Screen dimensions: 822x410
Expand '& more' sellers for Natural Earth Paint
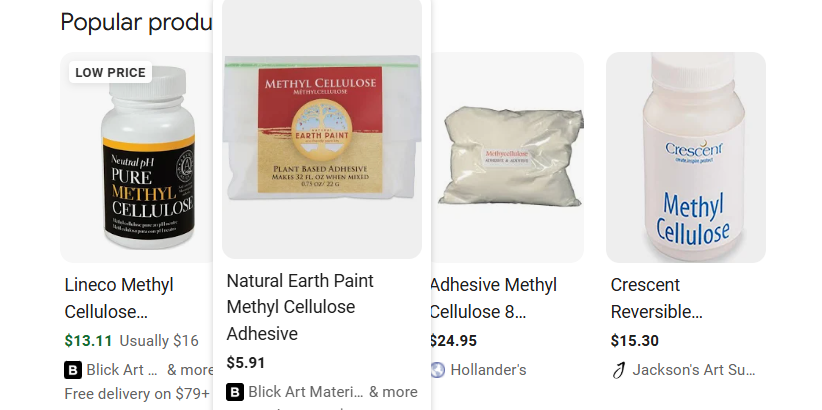(393, 392)
